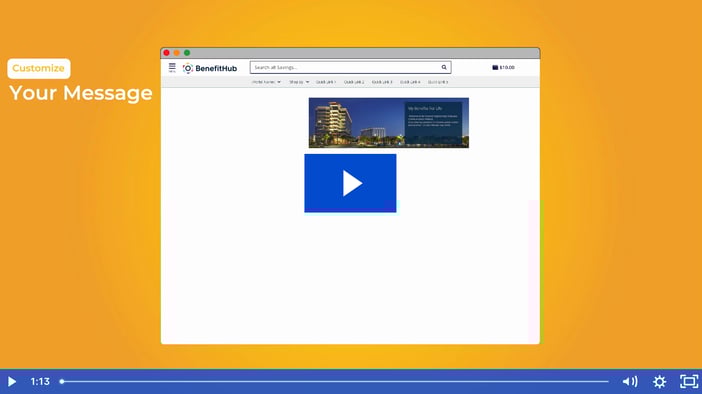Play the video from control bar
The image size is (702, 394).
pyautogui.click(x=12, y=381)
